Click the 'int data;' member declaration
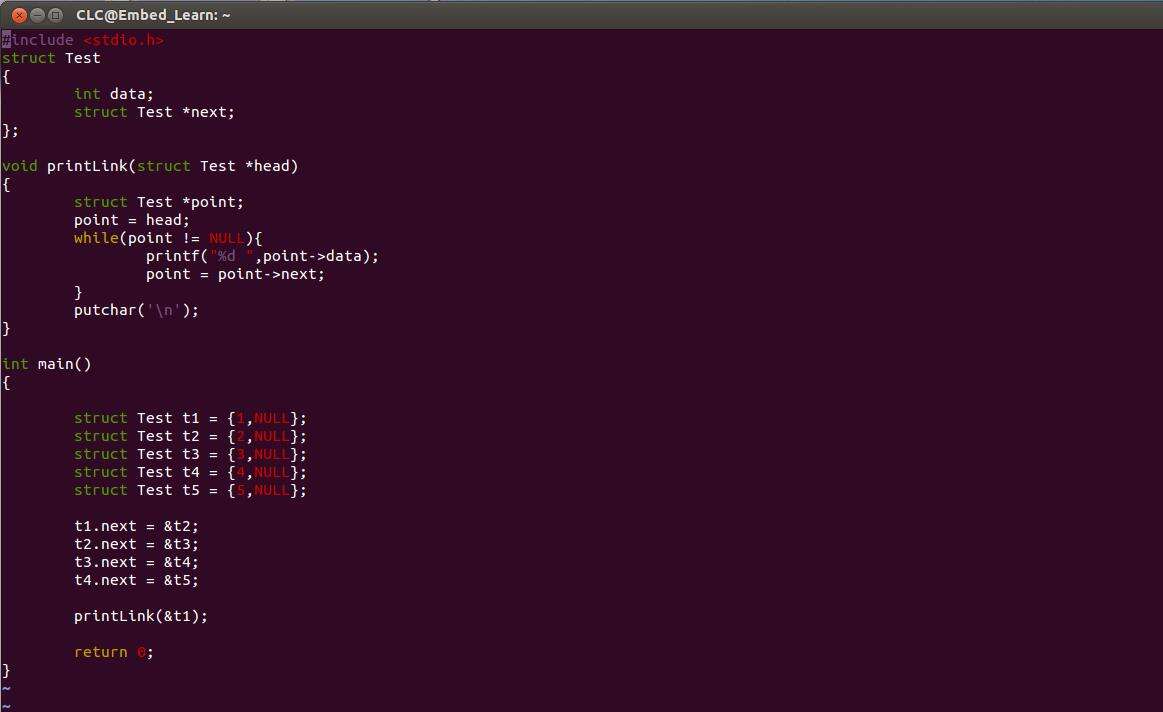This screenshot has width=1163, height=712. tap(114, 94)
